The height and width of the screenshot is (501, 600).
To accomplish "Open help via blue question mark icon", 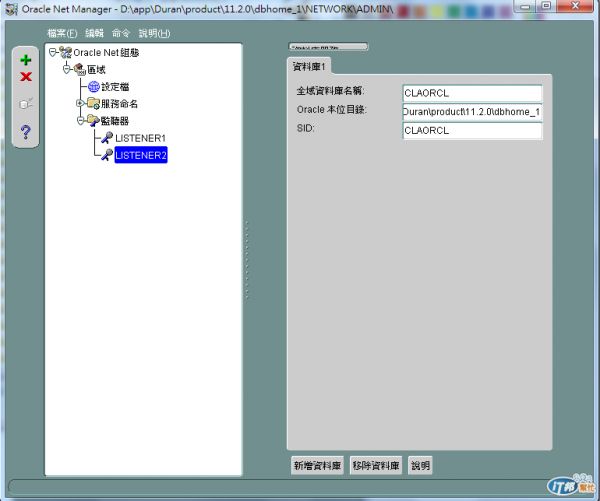I will pyautogui.click(x=26, y=132).
